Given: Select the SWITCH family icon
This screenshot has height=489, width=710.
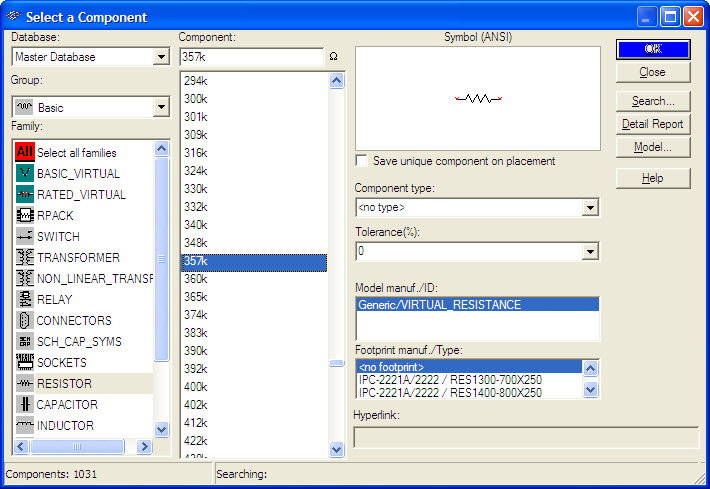Looking at the screenshot, I should (24, 236).
